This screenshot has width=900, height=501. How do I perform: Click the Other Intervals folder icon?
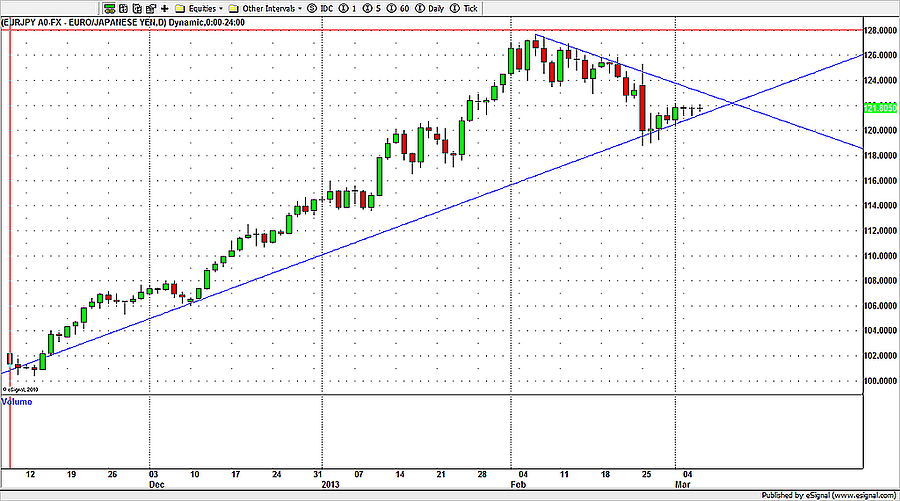click(234, 8)
